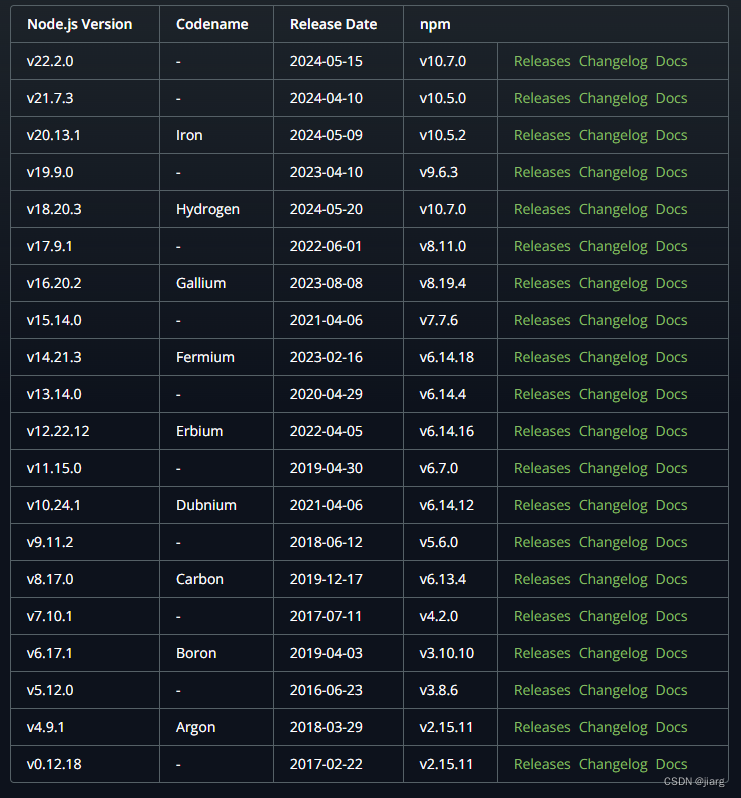Viewport: 741px width, 798px height.
Task: View Changelog for v6.17.1 Boron
Action: [613, 654]
